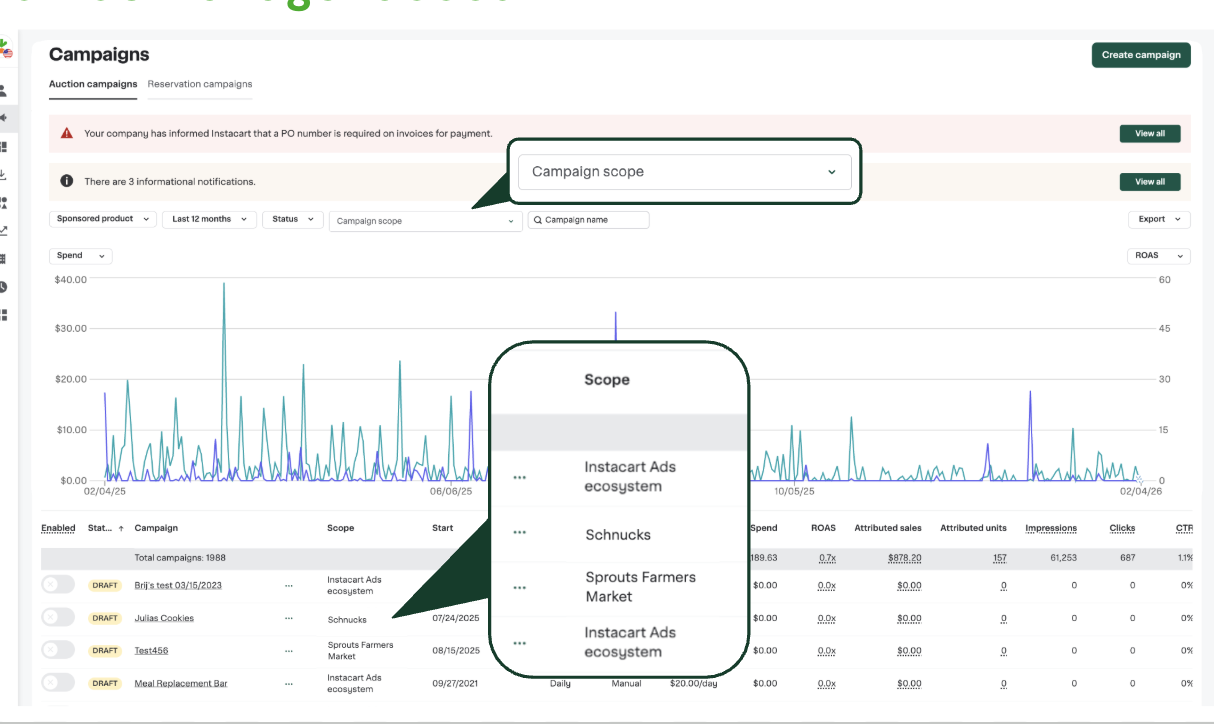Click the Start column header
The image size is (1214, 724).
442,528
